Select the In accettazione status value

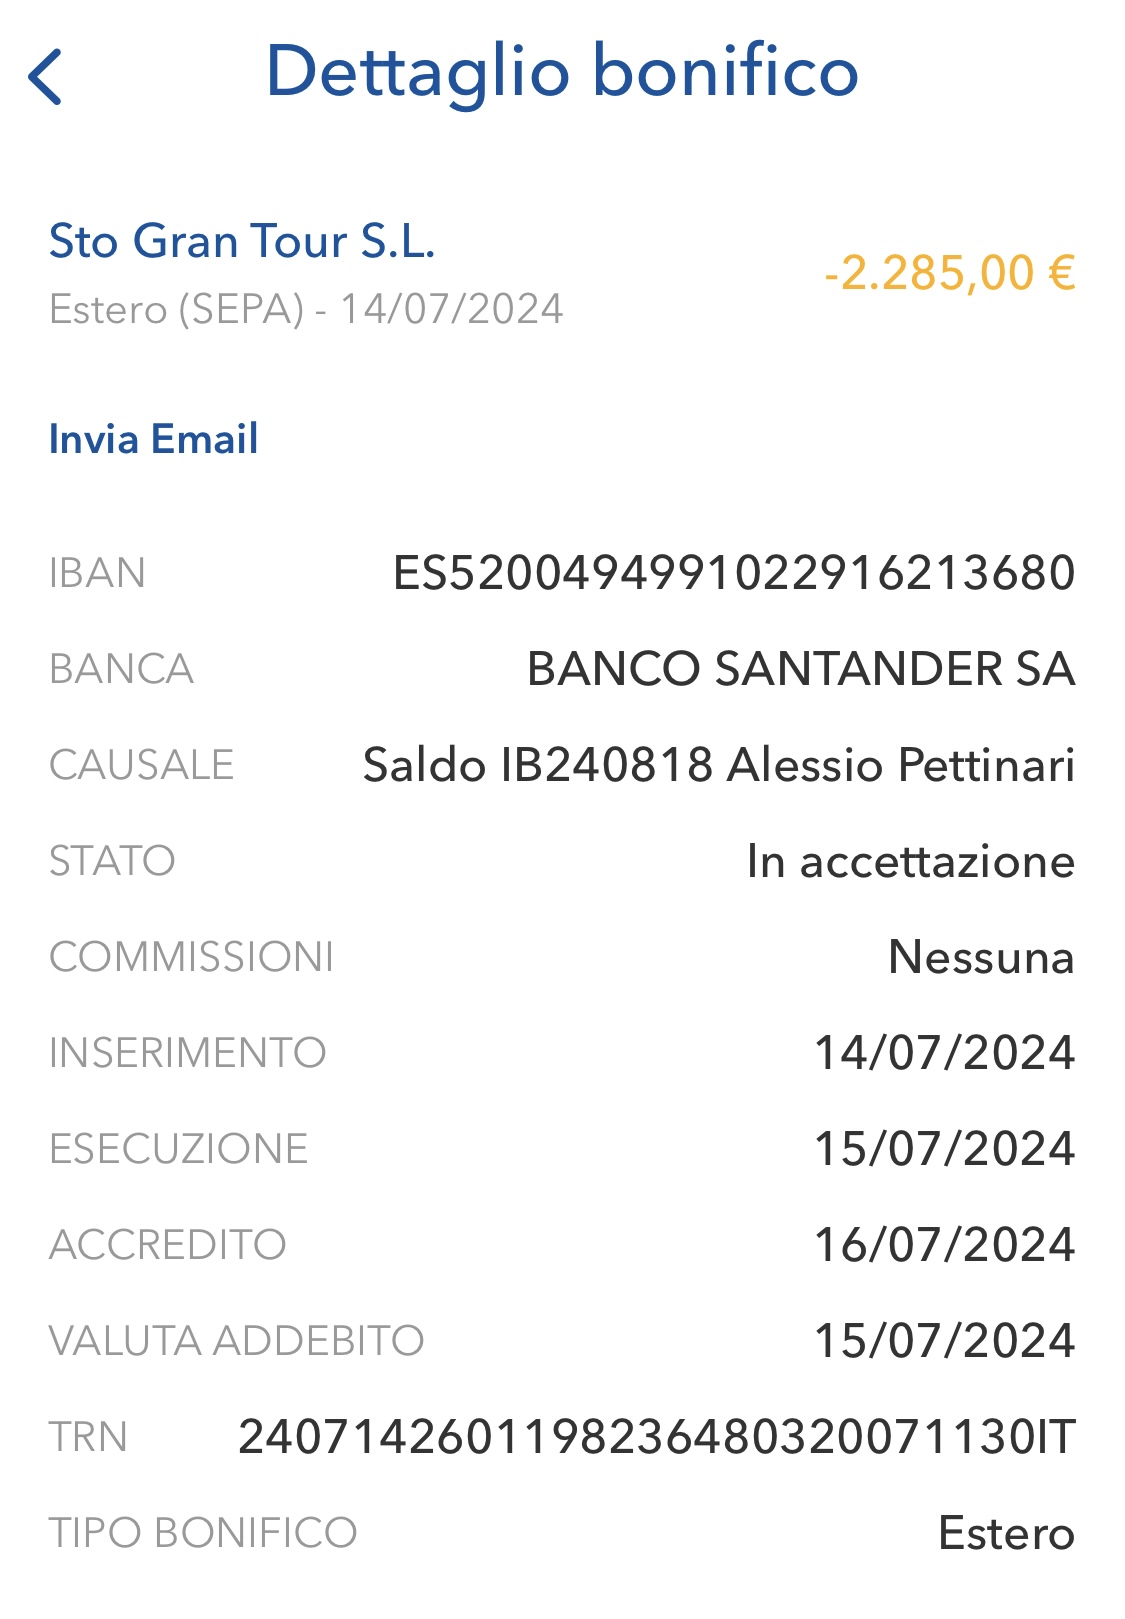pos(911,861)
